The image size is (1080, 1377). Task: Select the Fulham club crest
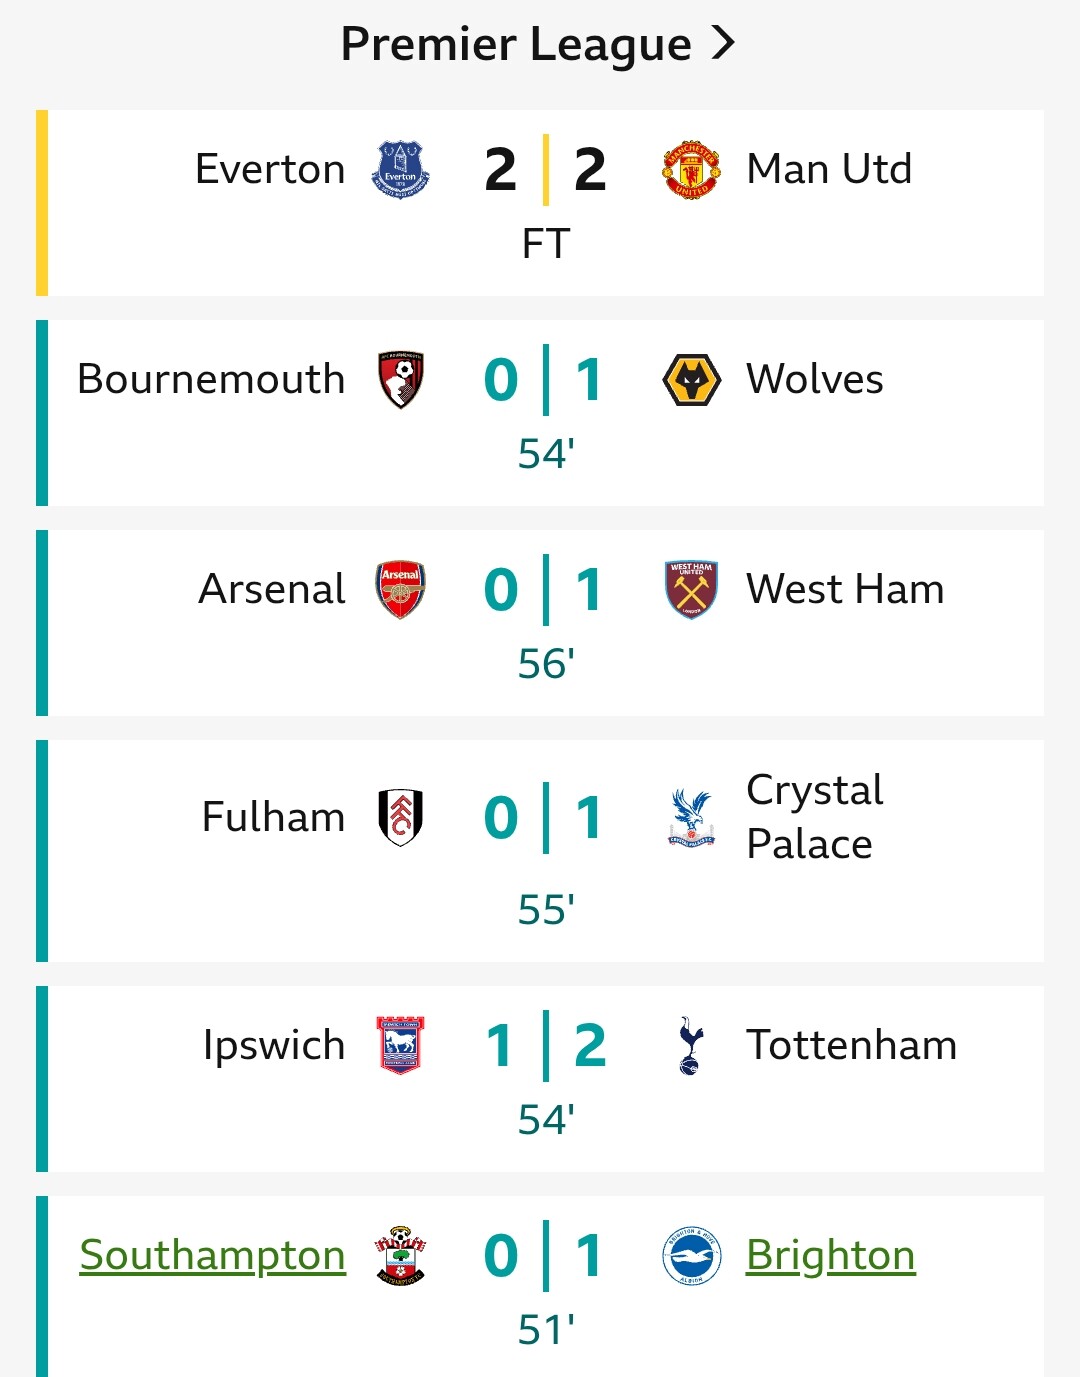pyautogui.click(x=400, y=817)
